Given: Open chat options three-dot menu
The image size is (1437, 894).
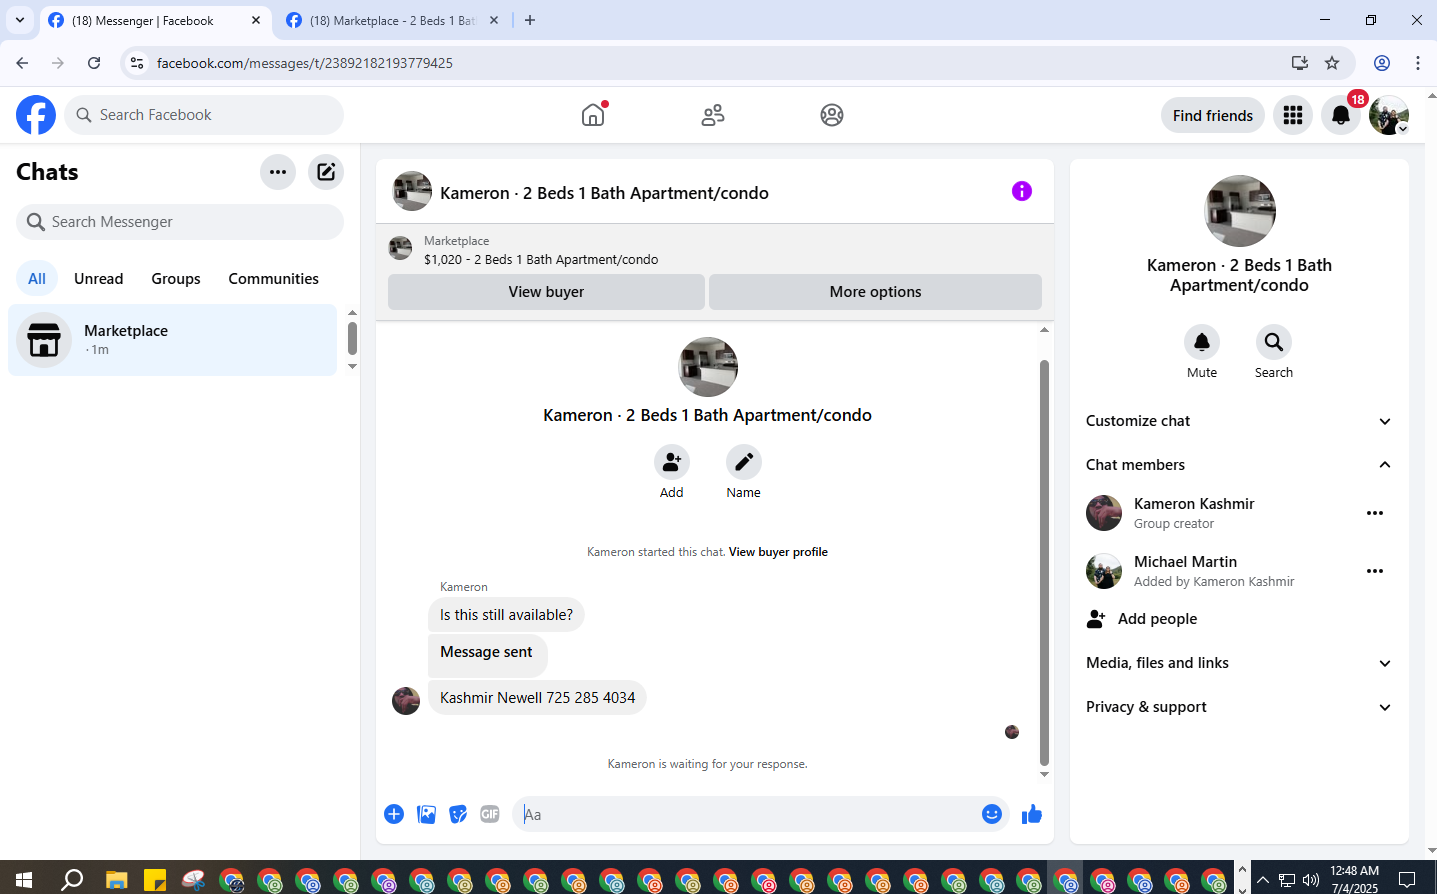Looking at the screenshot, I should point(278,172).
